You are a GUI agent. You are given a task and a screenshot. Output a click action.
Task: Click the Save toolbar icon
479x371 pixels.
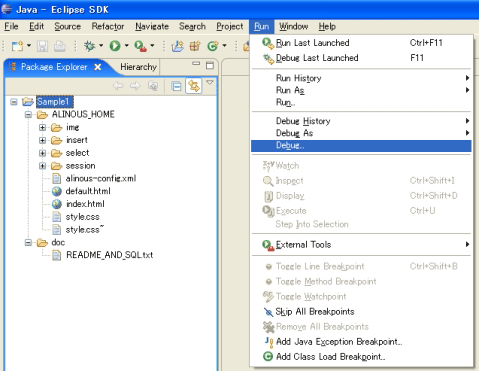[42, 46]
